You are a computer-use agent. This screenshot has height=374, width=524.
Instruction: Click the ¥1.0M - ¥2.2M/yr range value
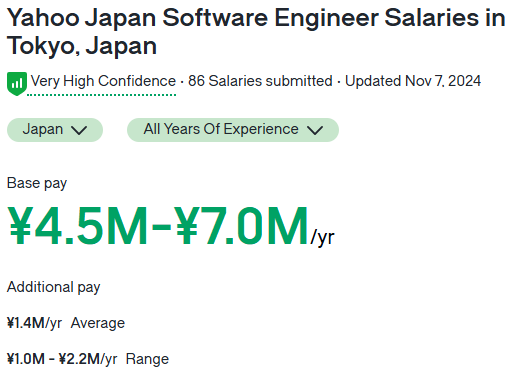point(62,359)
